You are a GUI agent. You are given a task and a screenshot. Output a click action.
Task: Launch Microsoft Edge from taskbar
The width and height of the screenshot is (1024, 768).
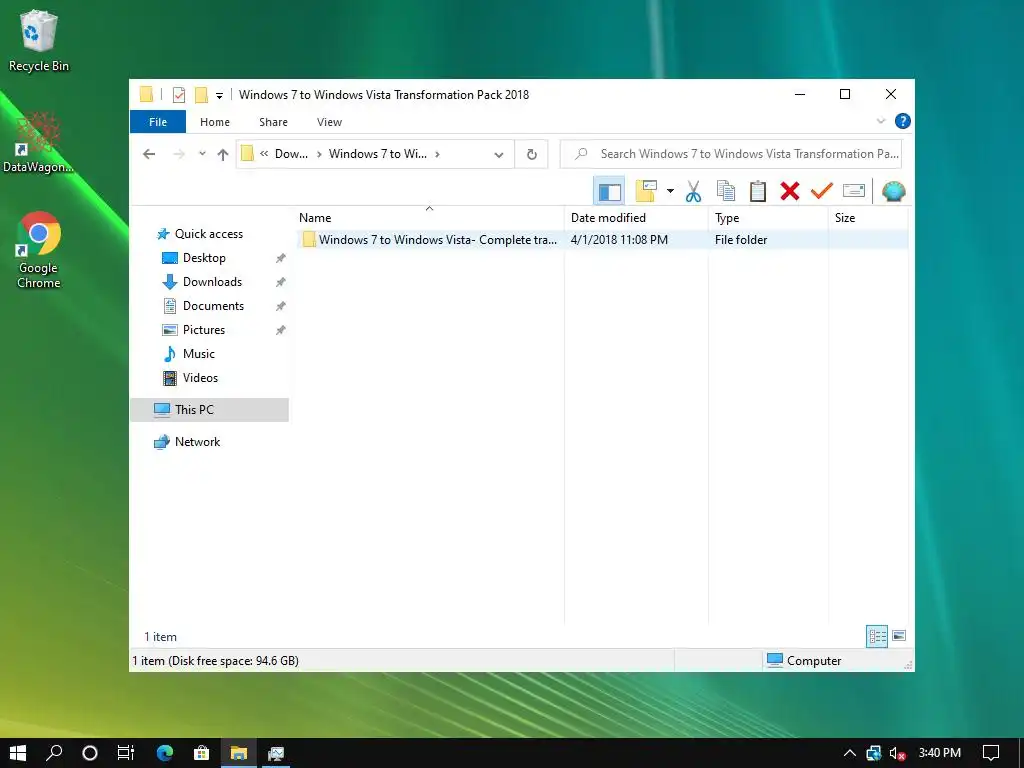pos(165,753)
